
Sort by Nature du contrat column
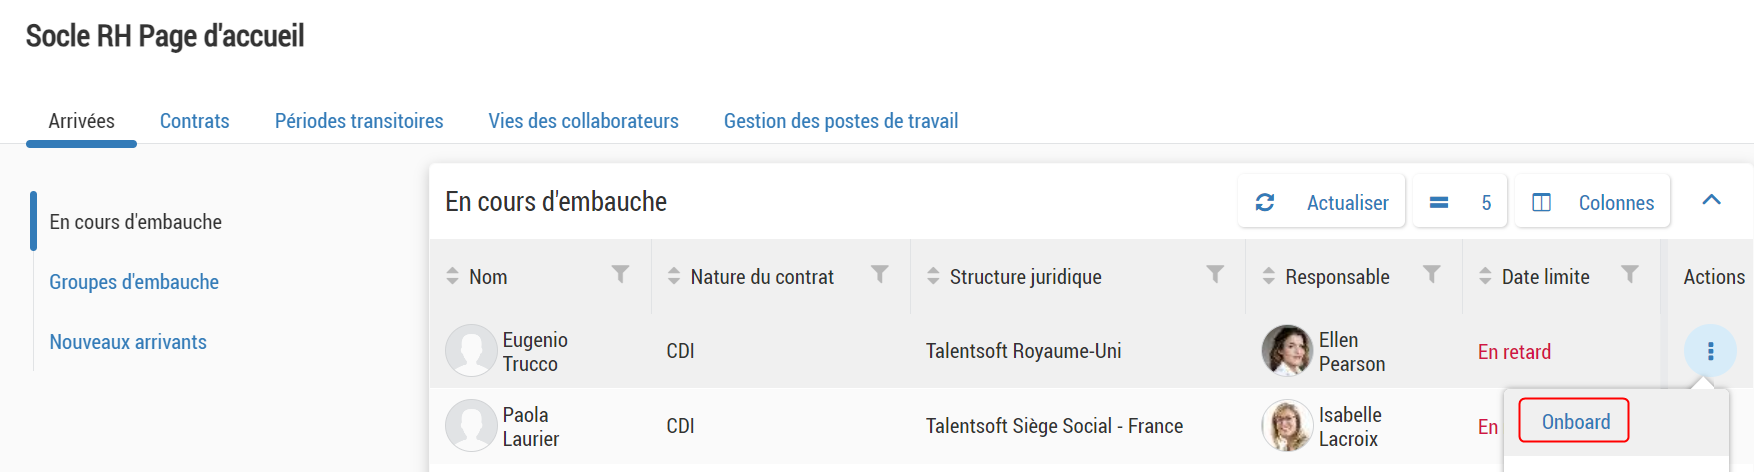point(674,276)
